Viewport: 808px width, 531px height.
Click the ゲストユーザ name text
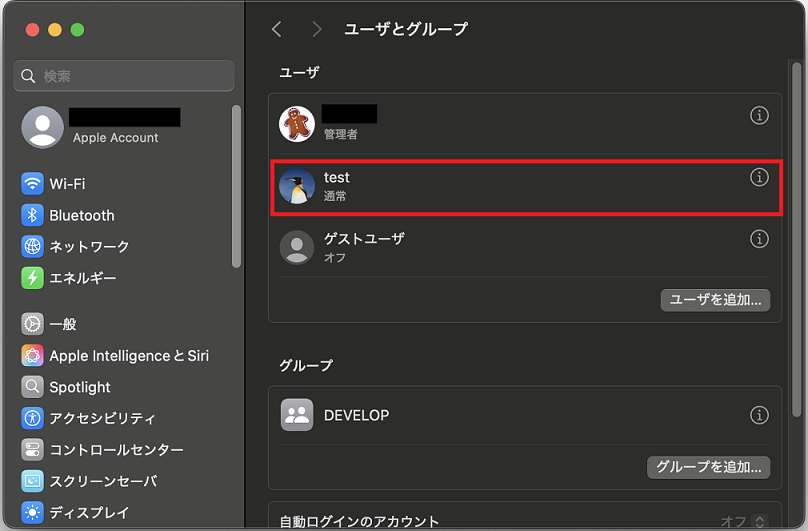click(x=364, y=239)
